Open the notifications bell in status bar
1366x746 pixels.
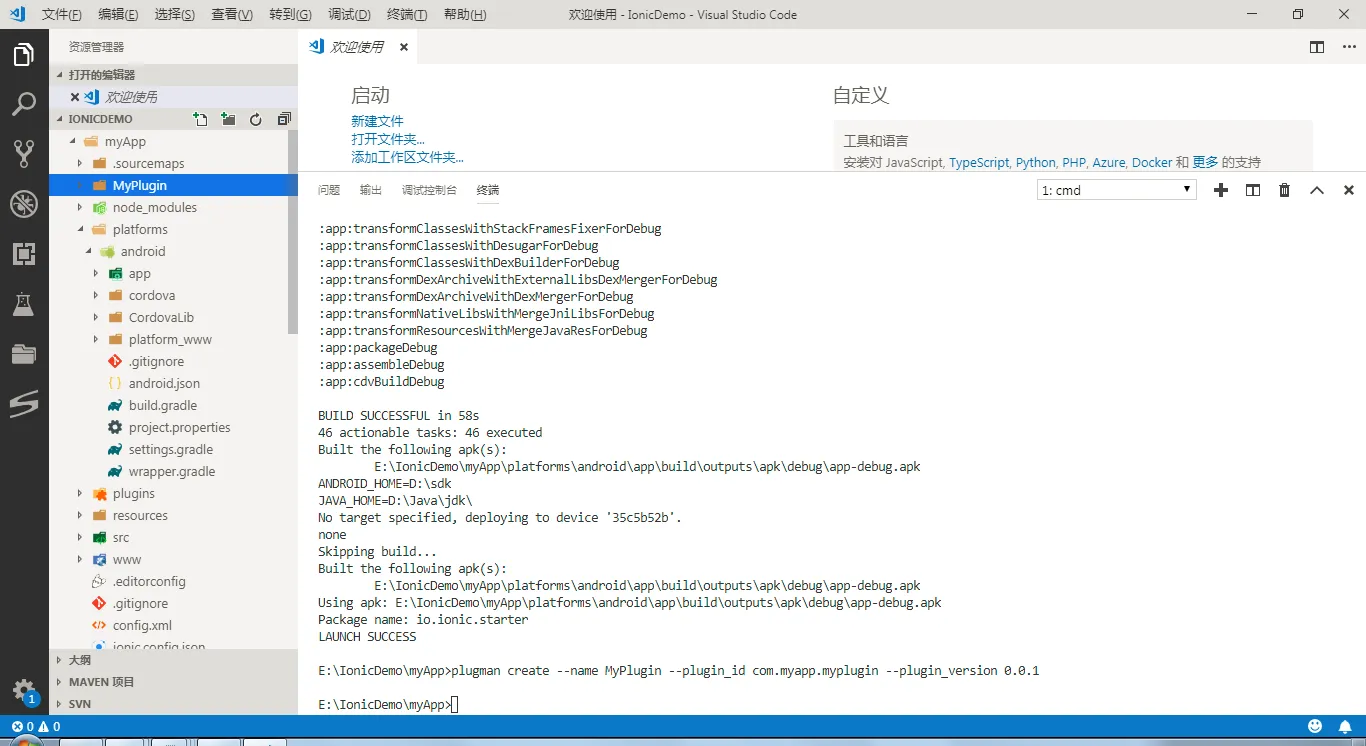[1345, 726]
